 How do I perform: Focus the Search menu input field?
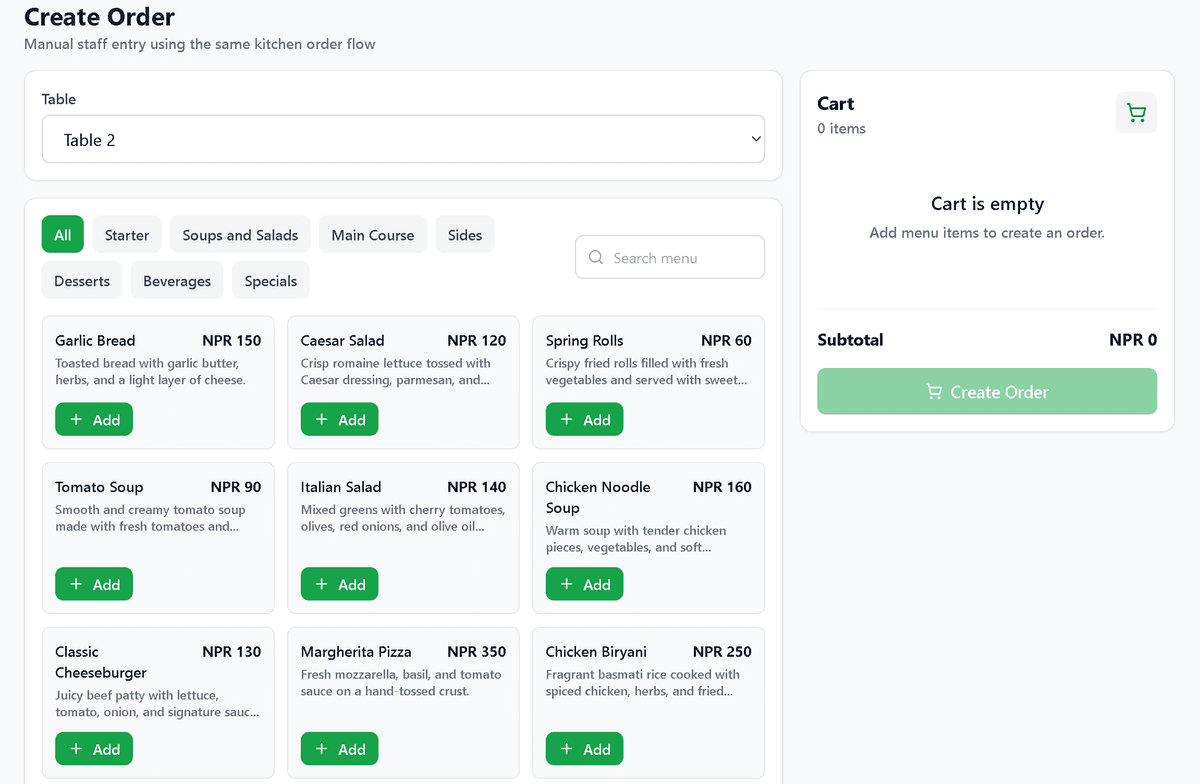click(x=670, y=257)
